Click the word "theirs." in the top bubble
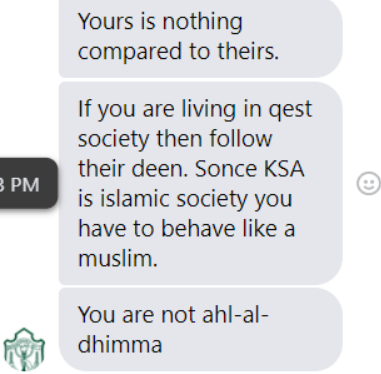The width and height of the screenshot is (381, 374). (248, 52)
